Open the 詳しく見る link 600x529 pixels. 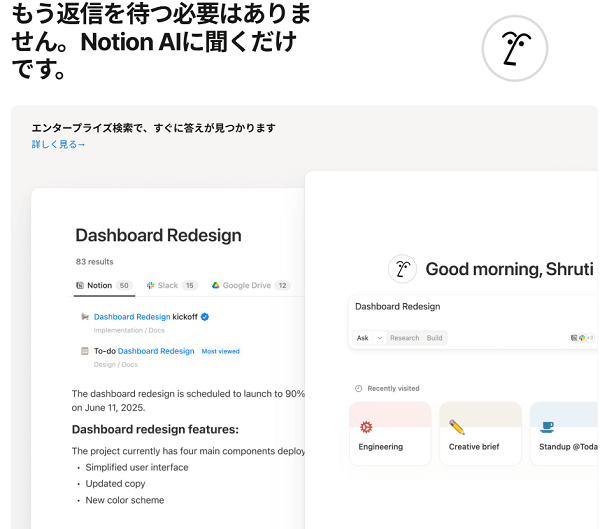pos(58,144)
